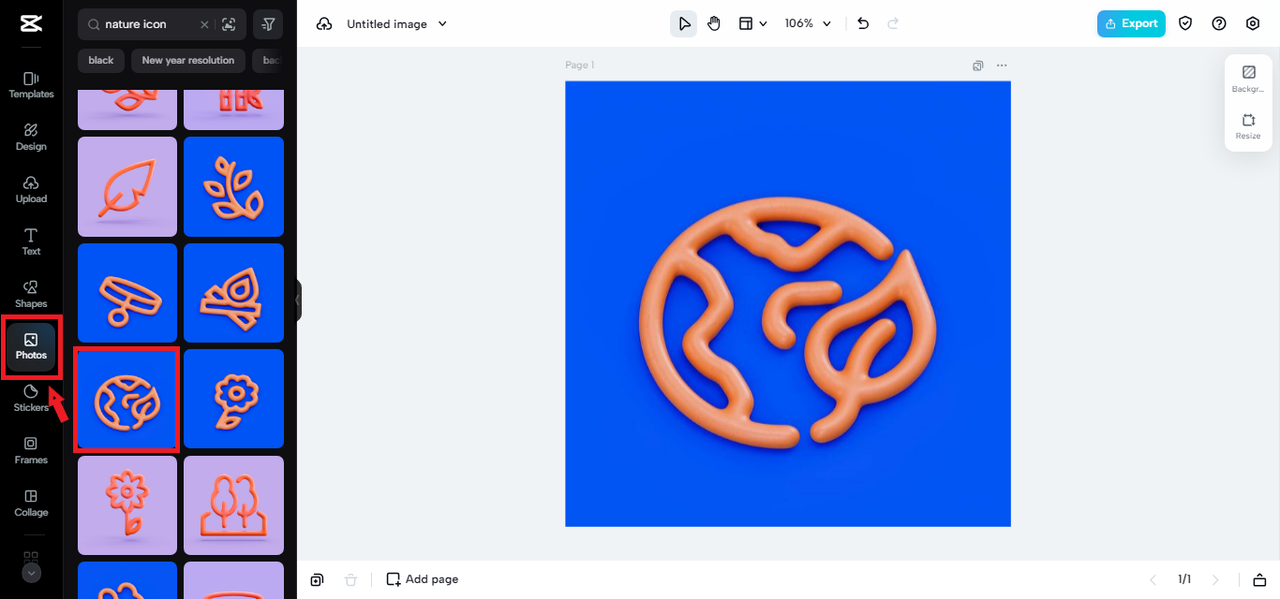Select the 'black' suggestion chip

pos(101,60)
